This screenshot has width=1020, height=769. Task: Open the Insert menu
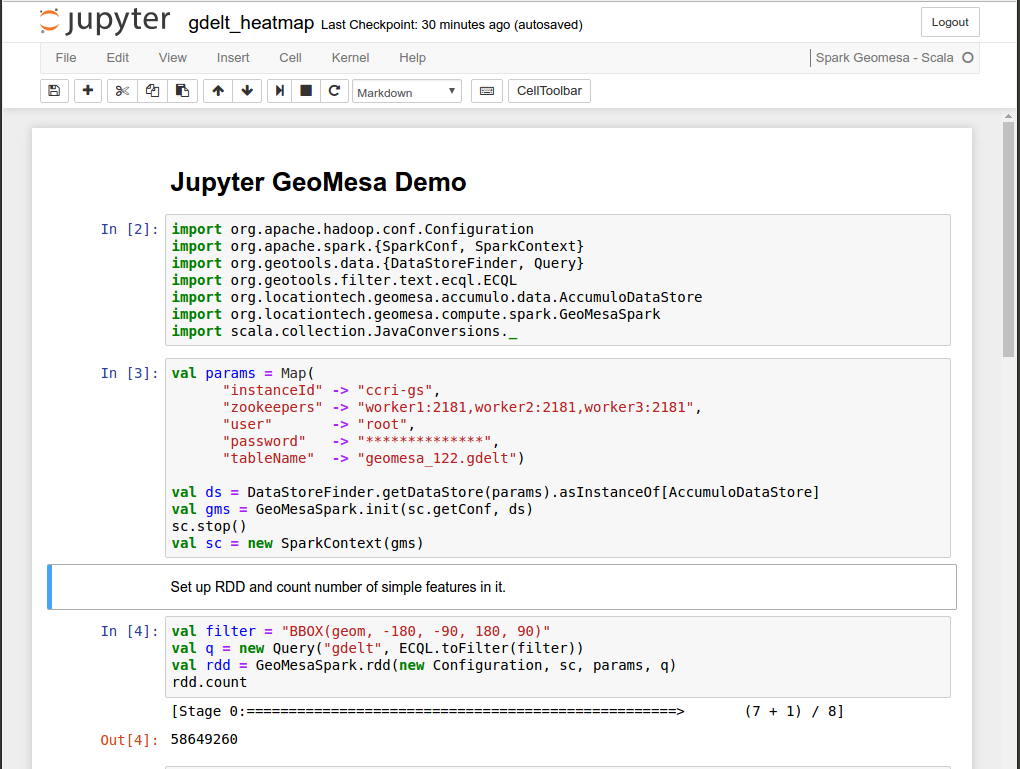233,58
